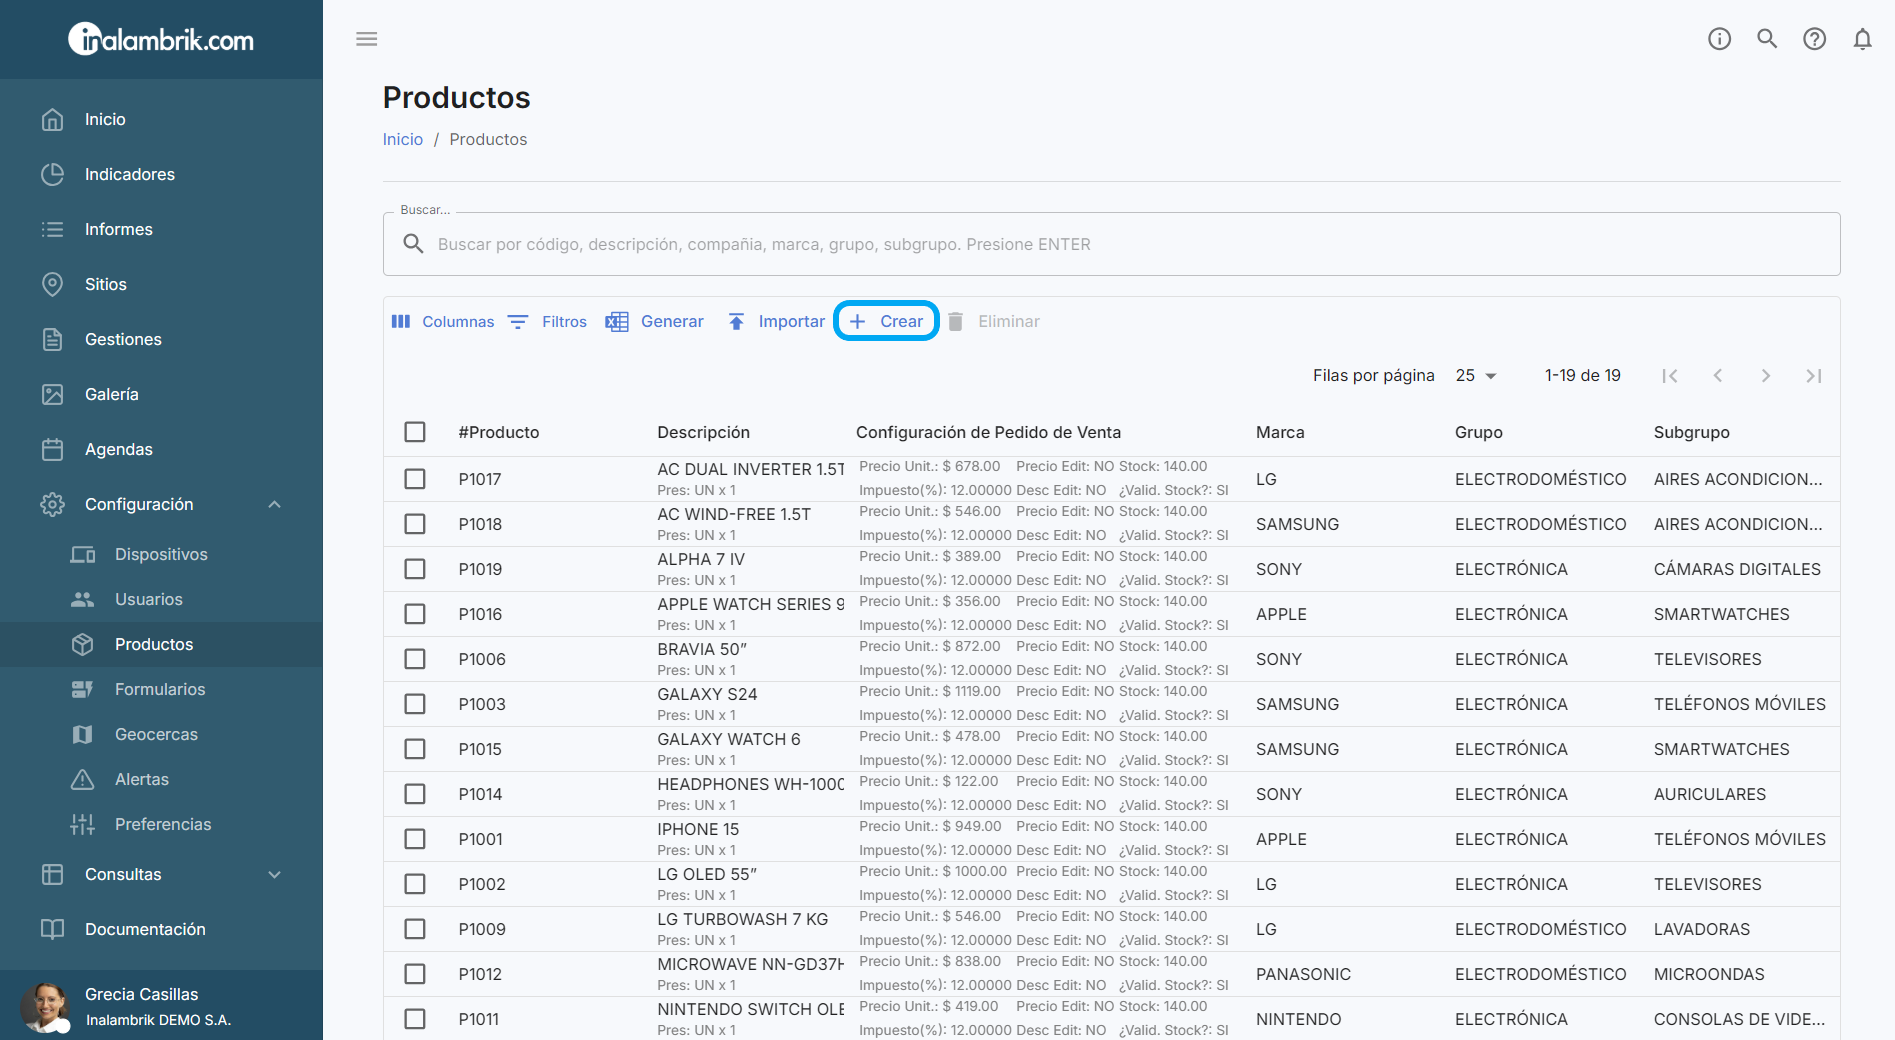Check the checkbox for product P1019
The height and width of the screenshot is (1040, 1895).
(415, 569)
